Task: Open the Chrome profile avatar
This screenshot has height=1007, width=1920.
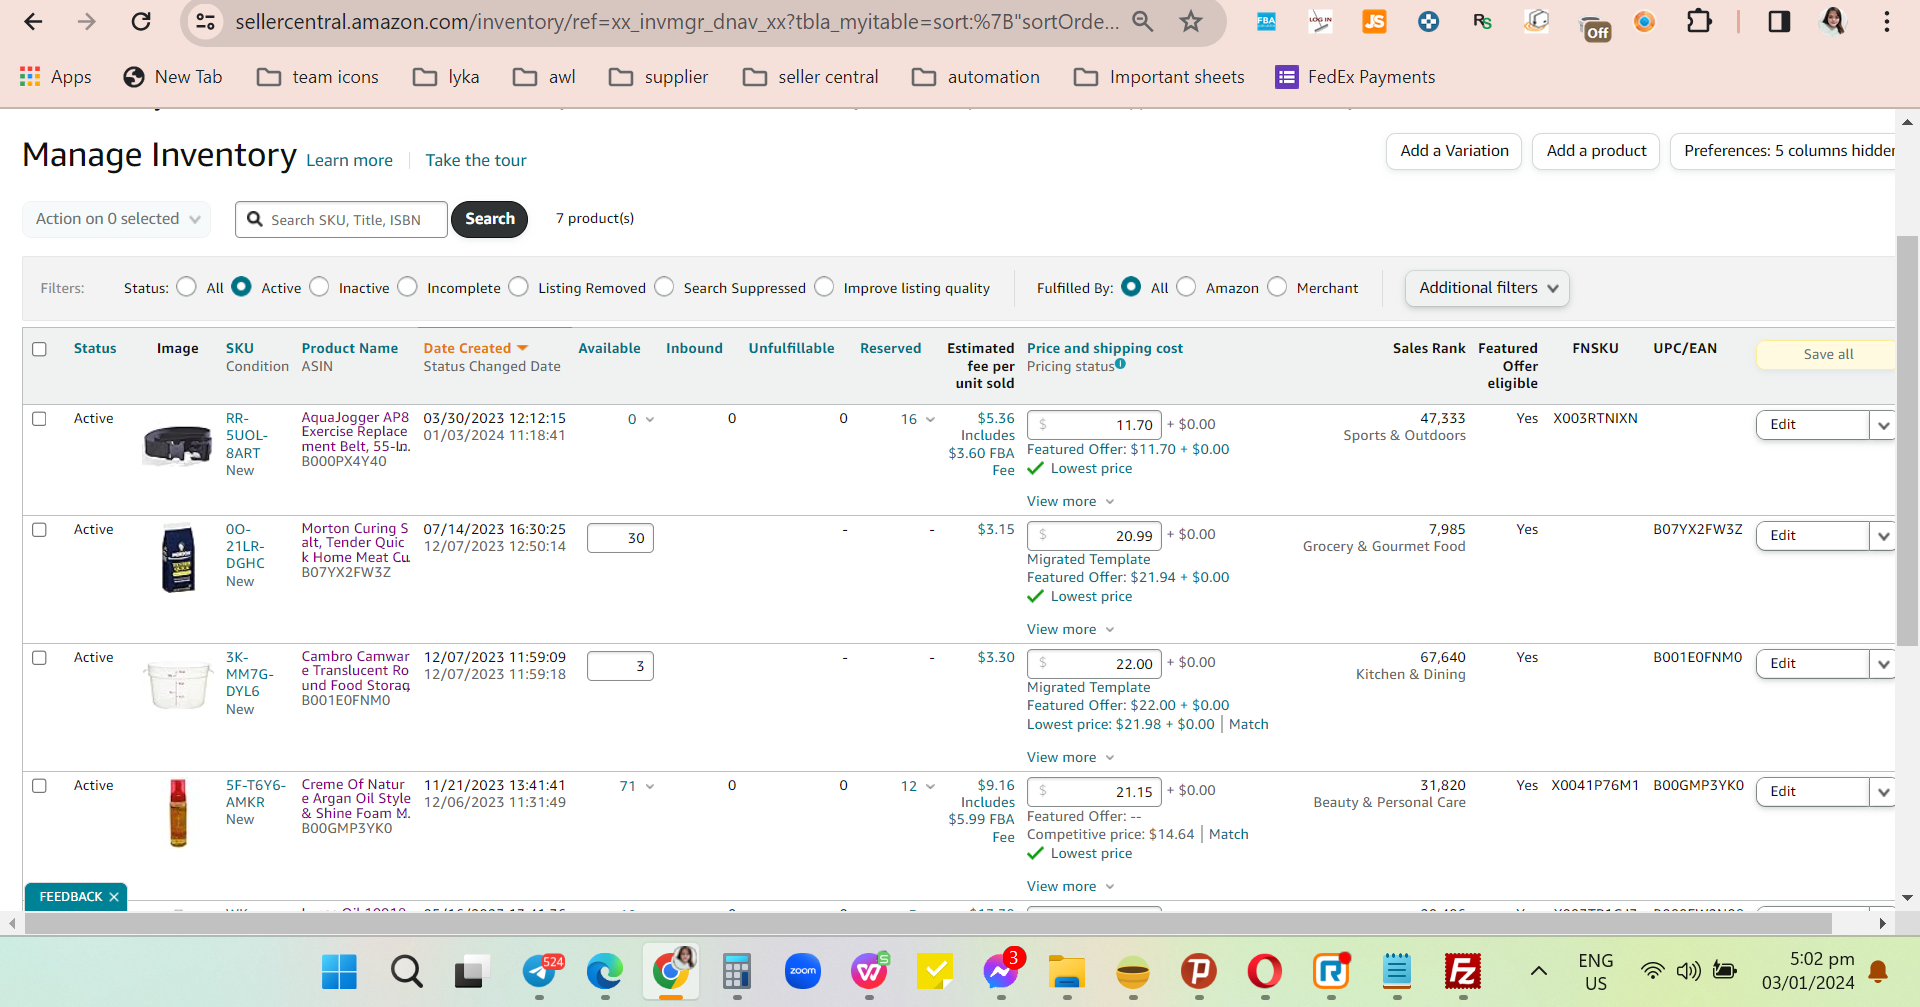Action: click(1833, 21)
